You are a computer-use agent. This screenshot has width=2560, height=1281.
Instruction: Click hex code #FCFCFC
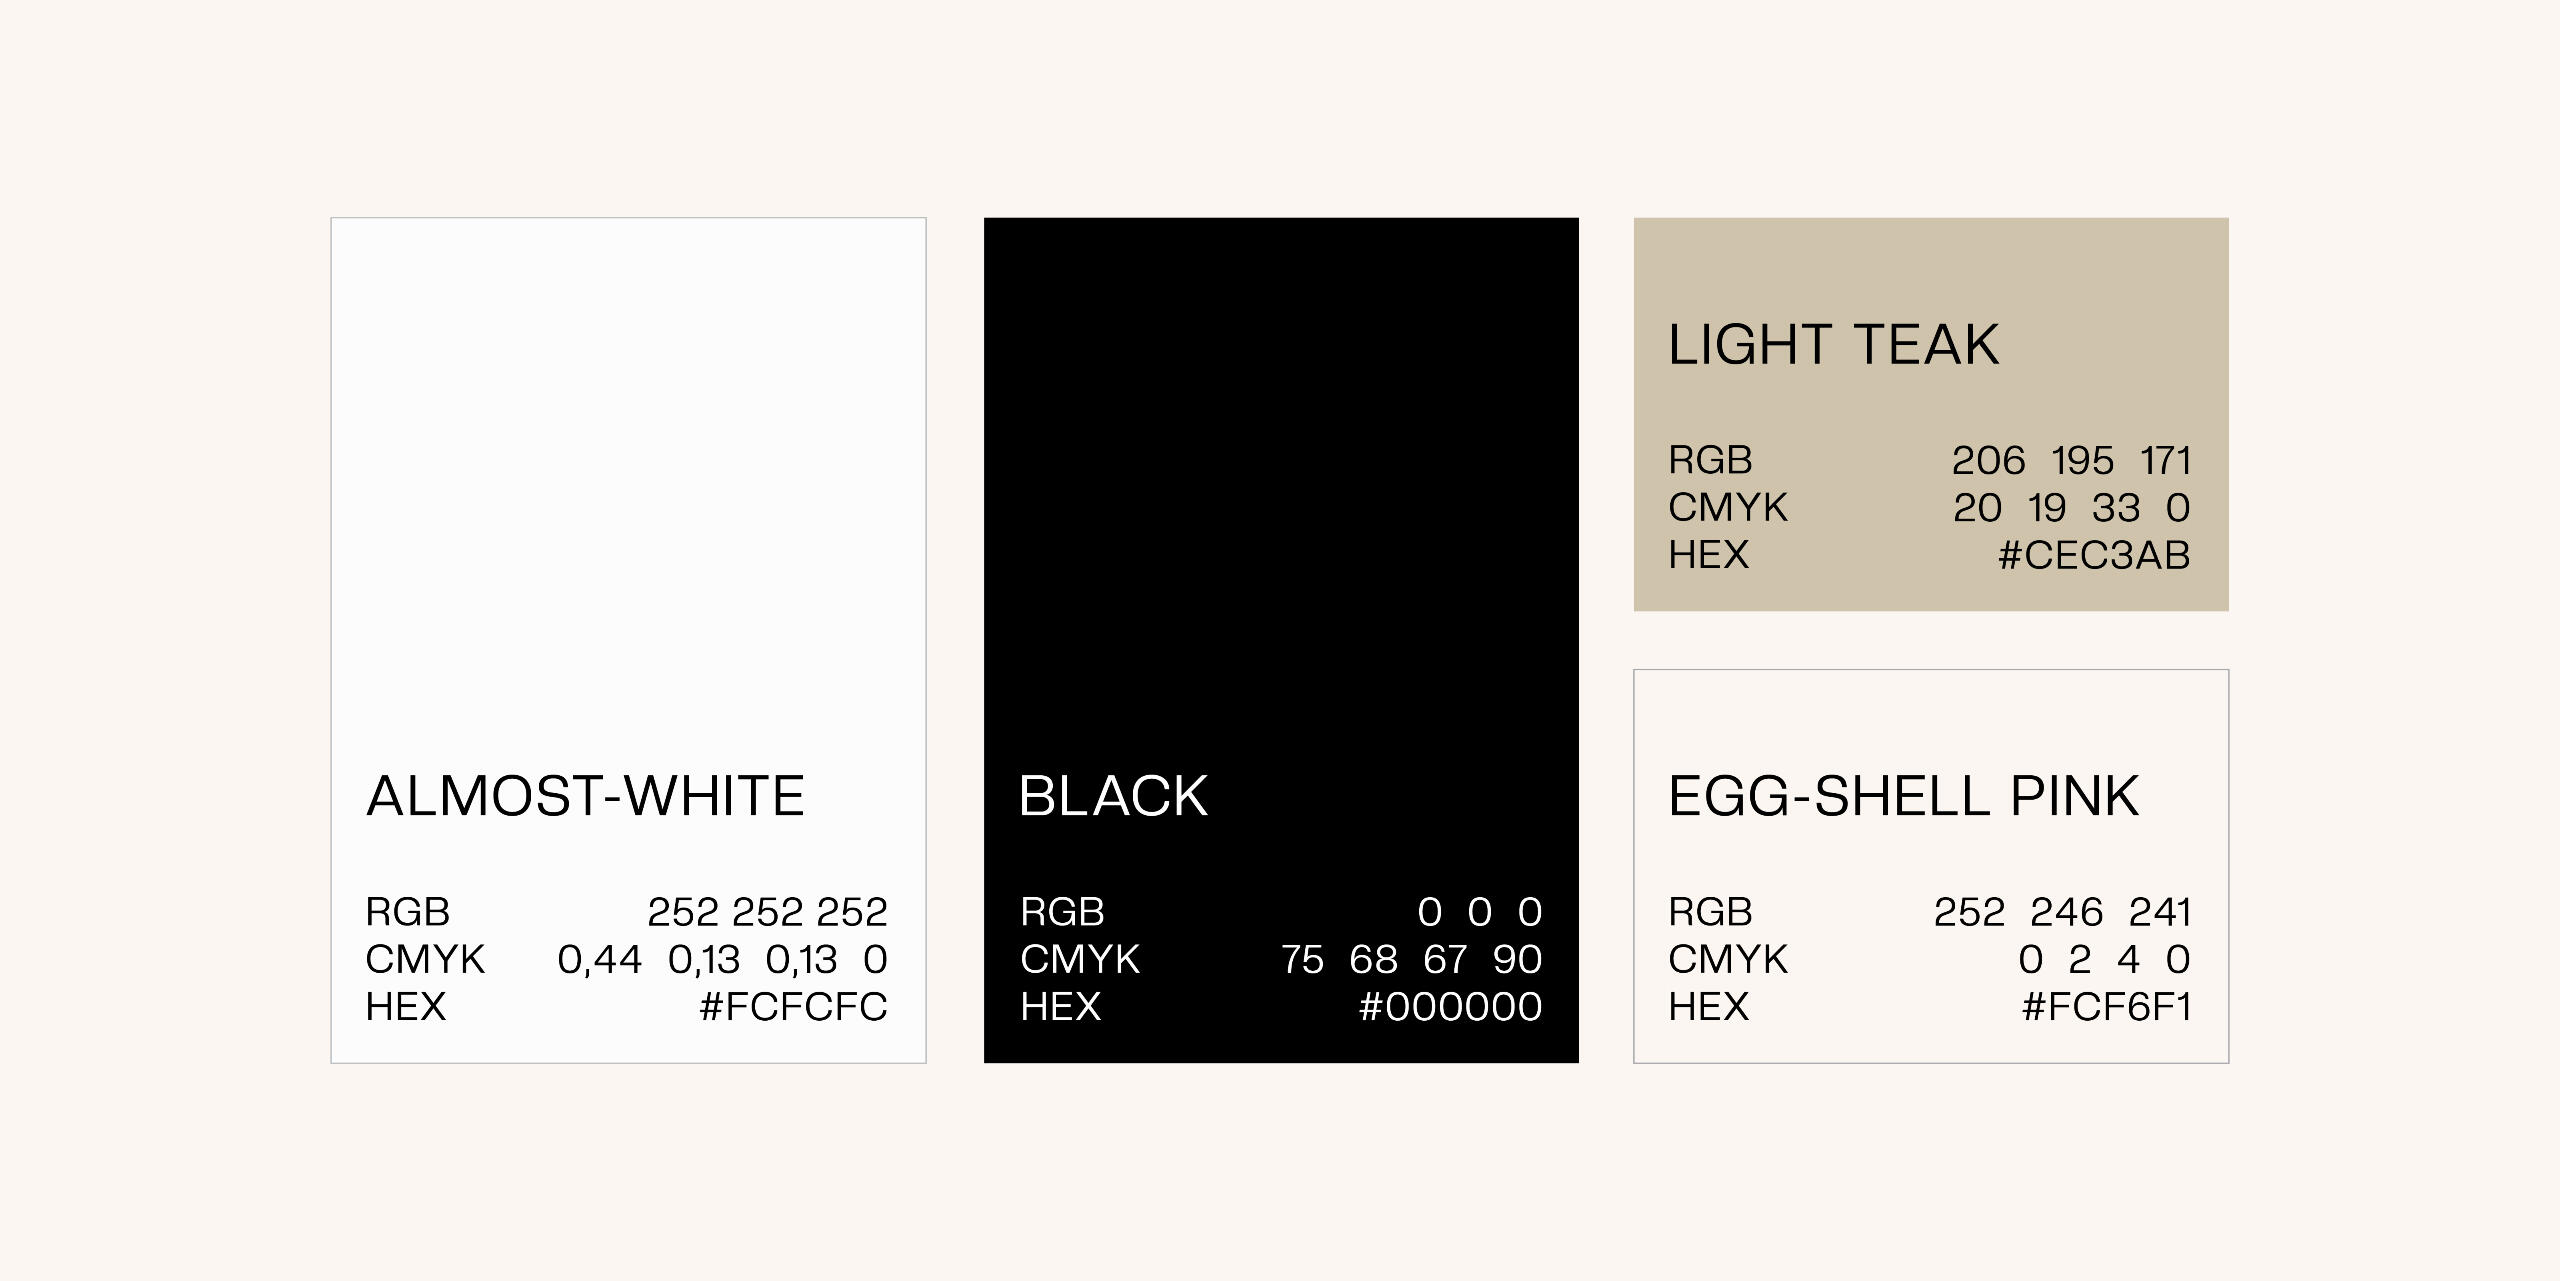pos(793,1007)
